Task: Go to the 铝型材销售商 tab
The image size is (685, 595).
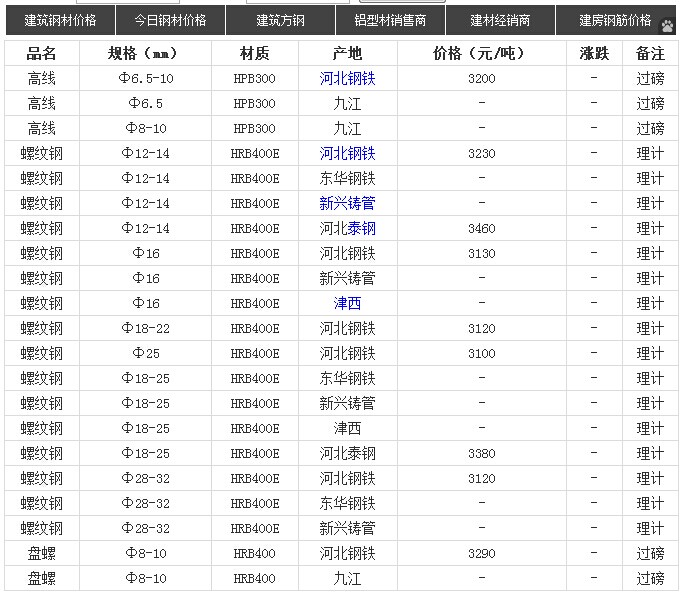Action: [390, 20]
